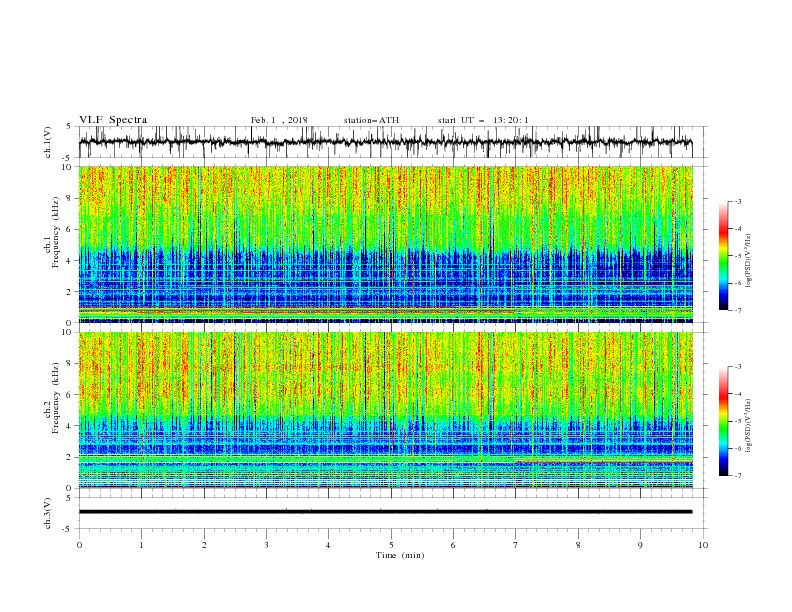Click the 'station=ATH' label

[371, 120]
